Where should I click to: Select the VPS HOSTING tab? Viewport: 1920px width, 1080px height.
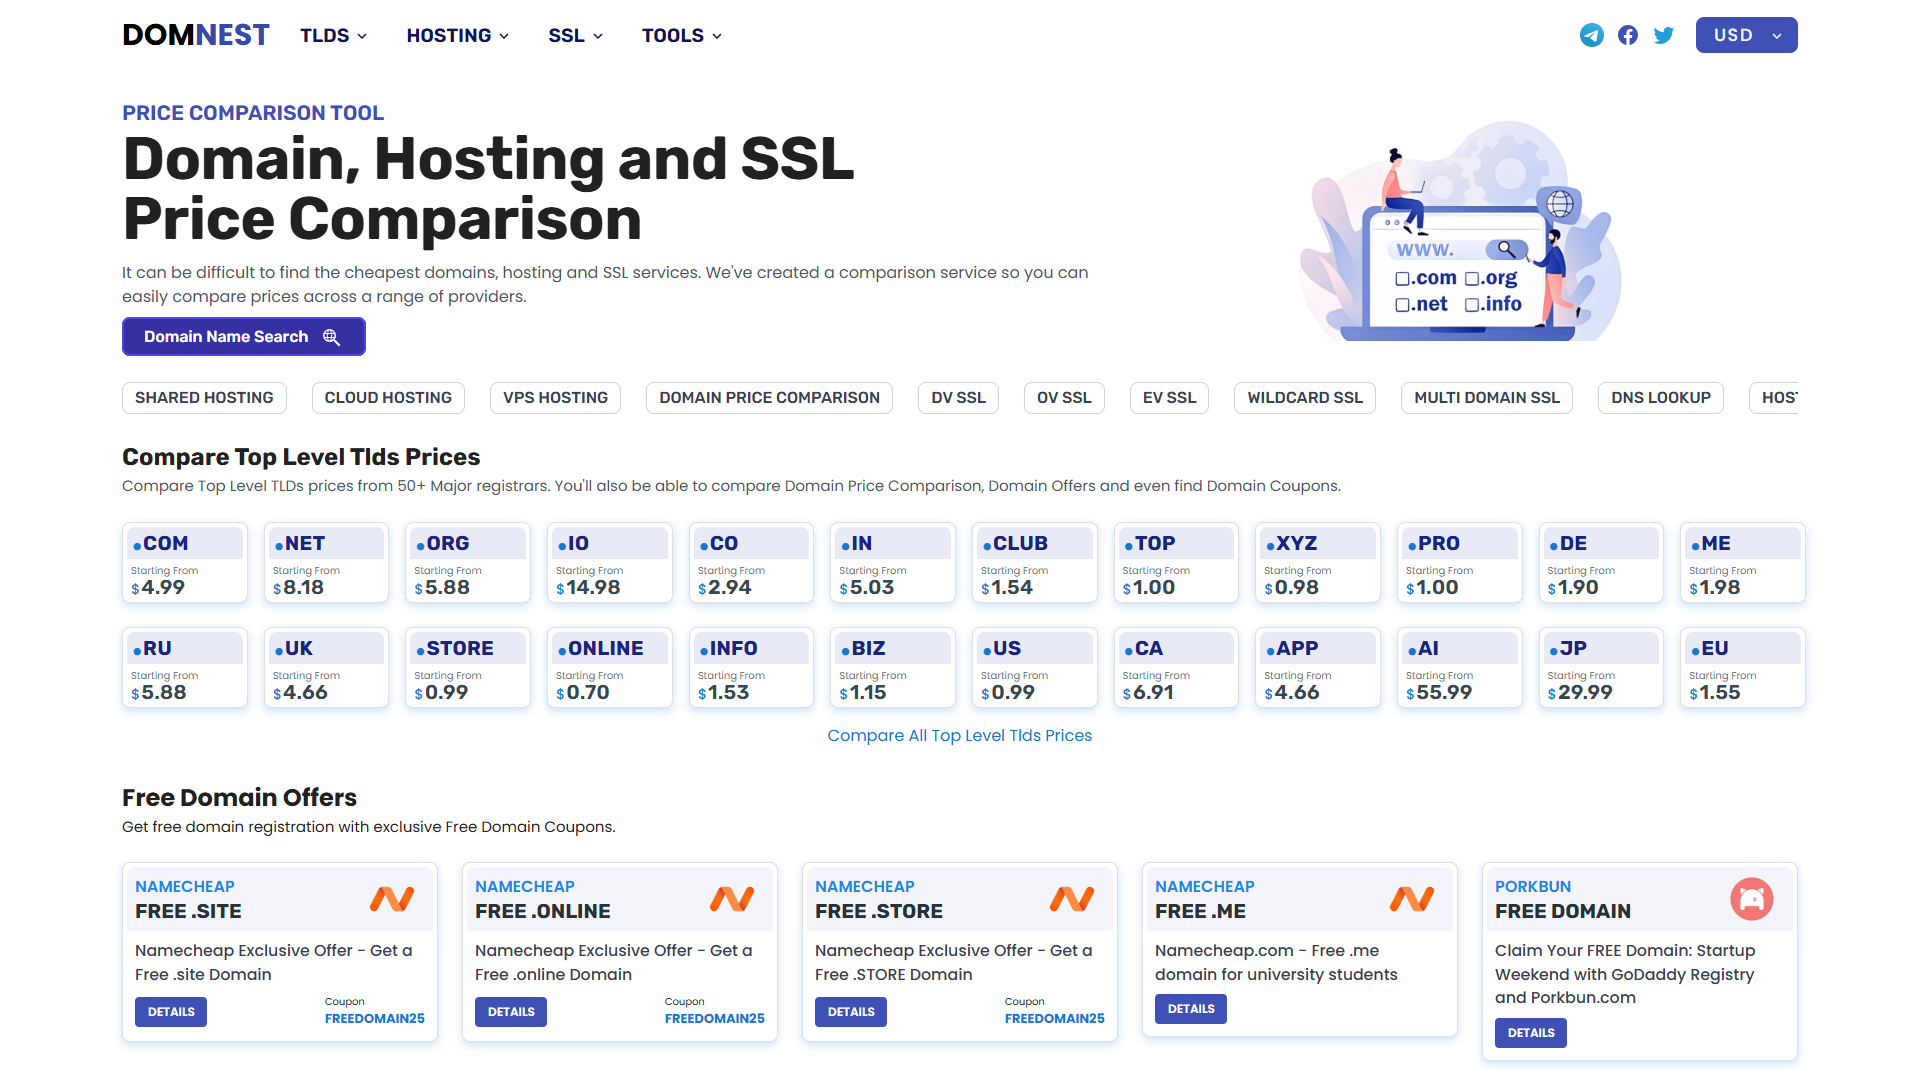555,398
